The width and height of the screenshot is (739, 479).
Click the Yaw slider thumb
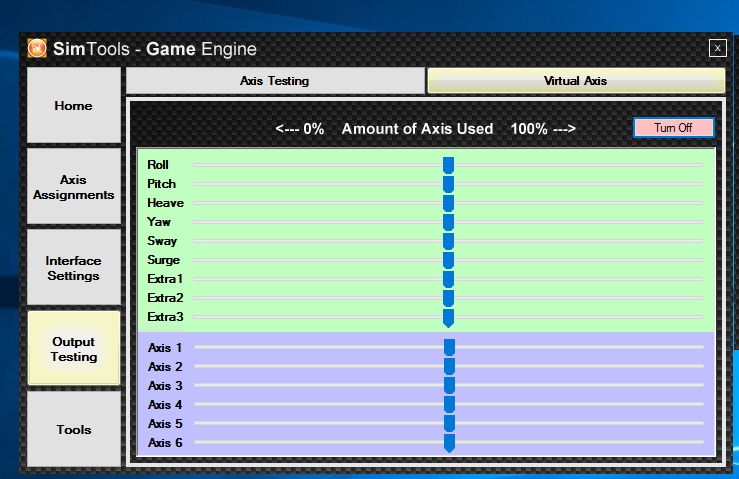coord(448,223)
